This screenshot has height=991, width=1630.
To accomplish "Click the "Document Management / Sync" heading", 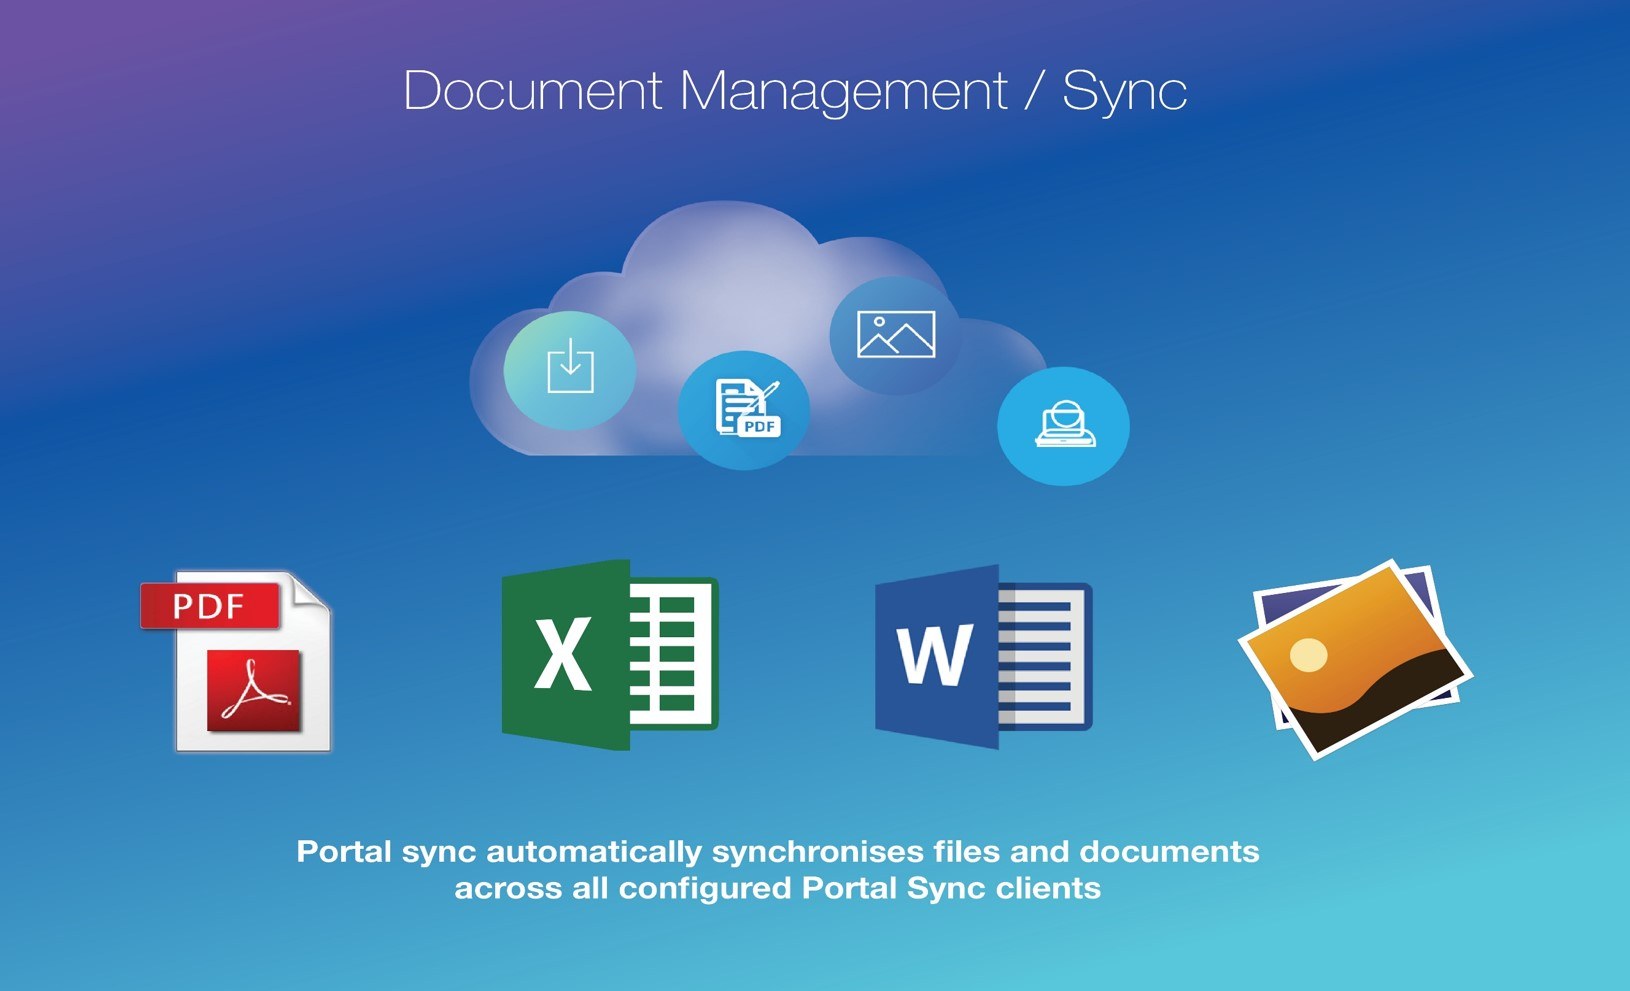I will (795, 91).
